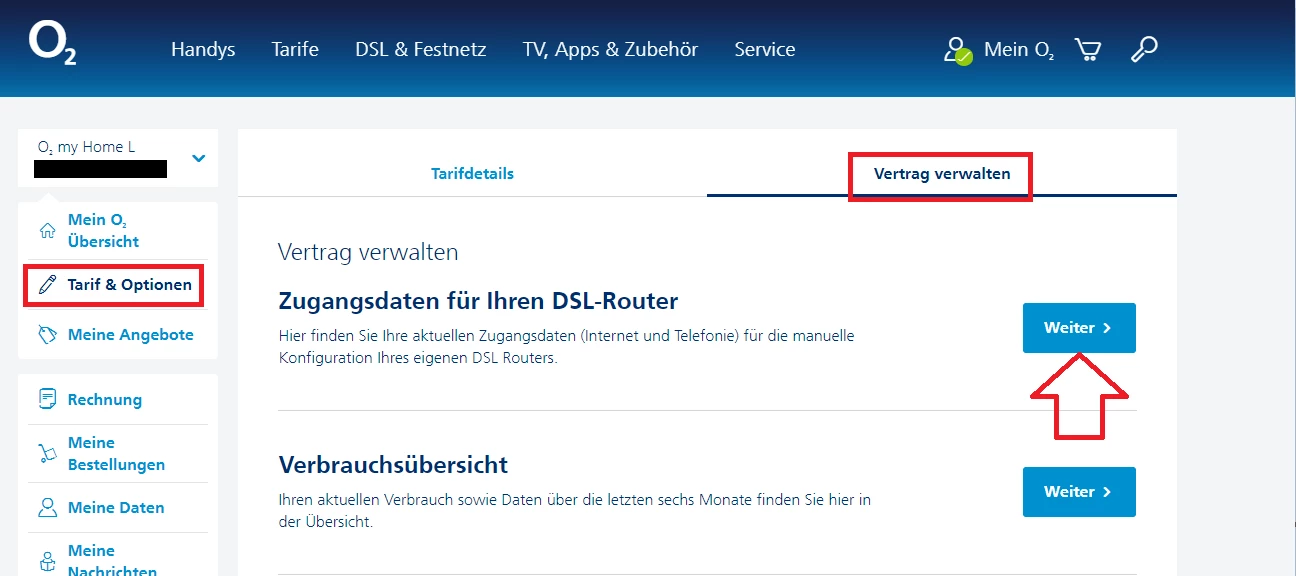The image size is (1296, 576).
Task: Click the Mein O2 user profile icon
Action: [957, 51]
